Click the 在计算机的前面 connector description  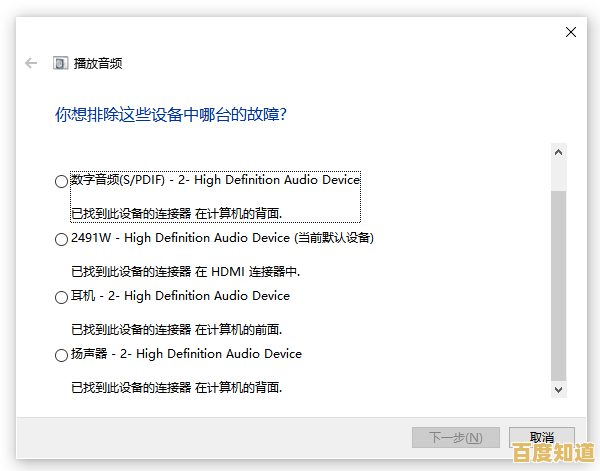coord(176,329)
